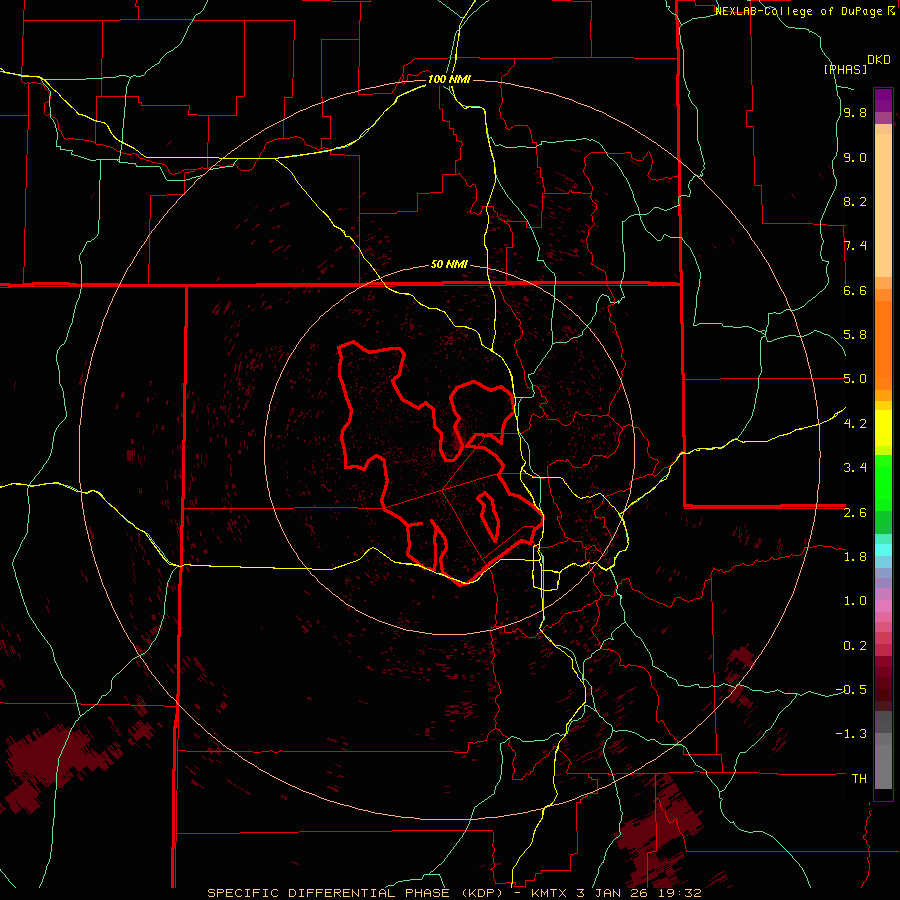
Task: Pick the purple top segment of the color bar
Action: point(883,100)
